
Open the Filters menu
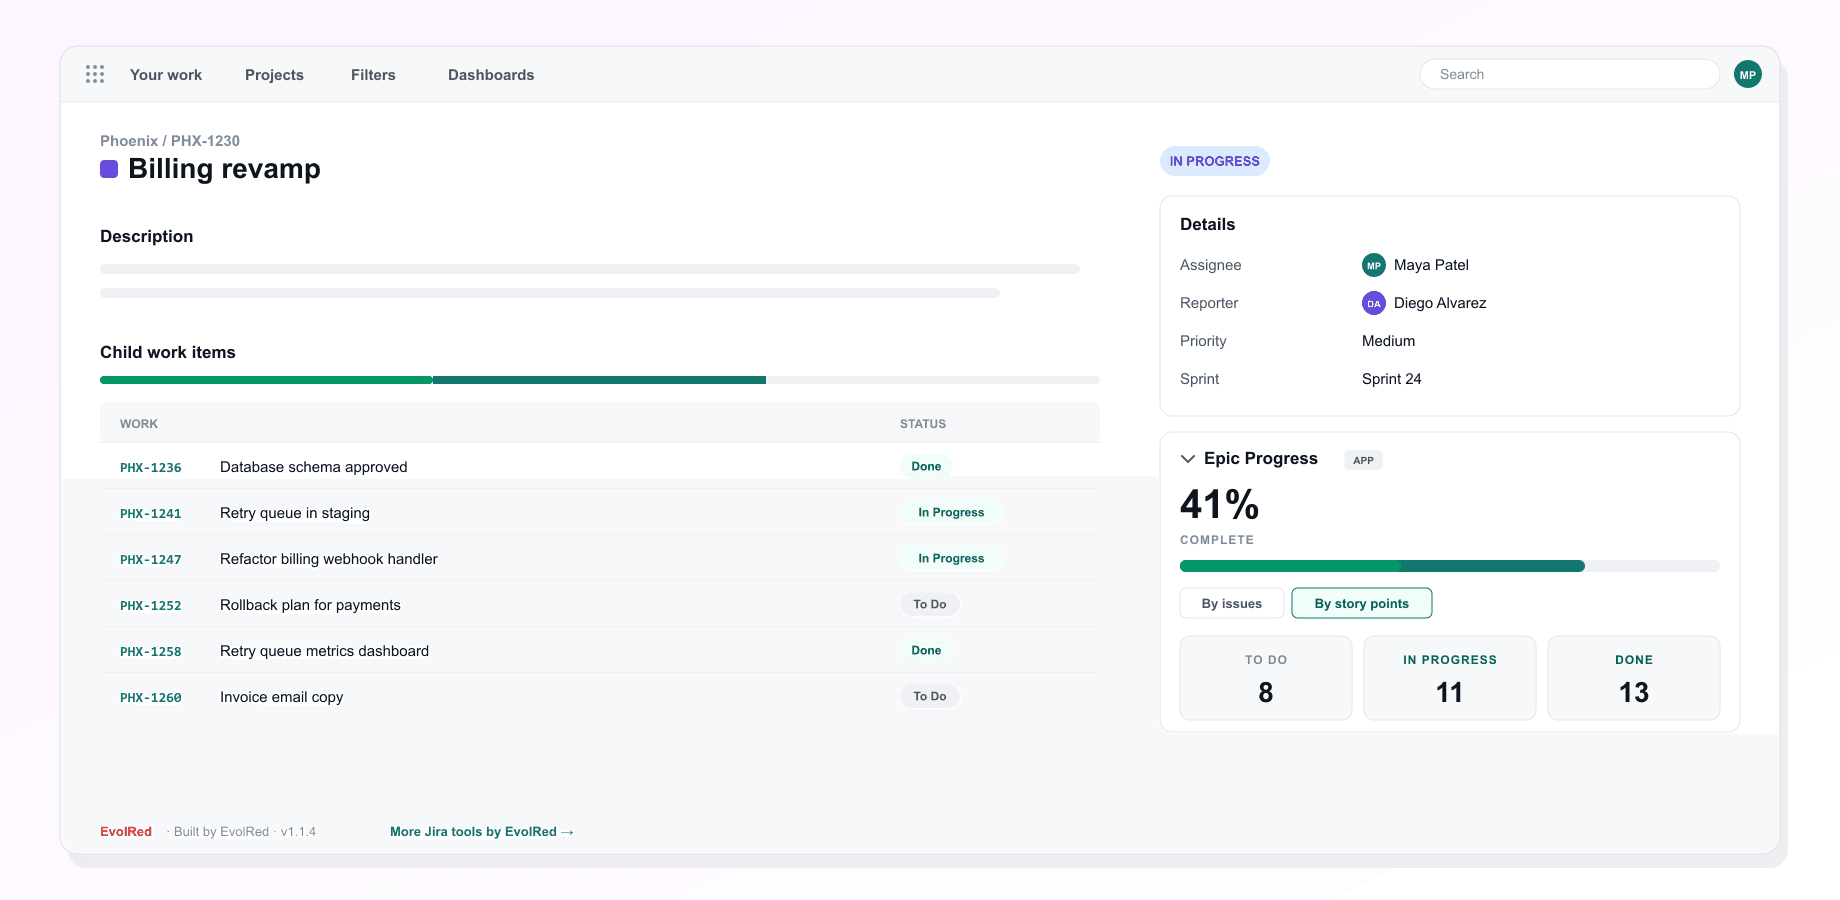(x=373, y=75)
